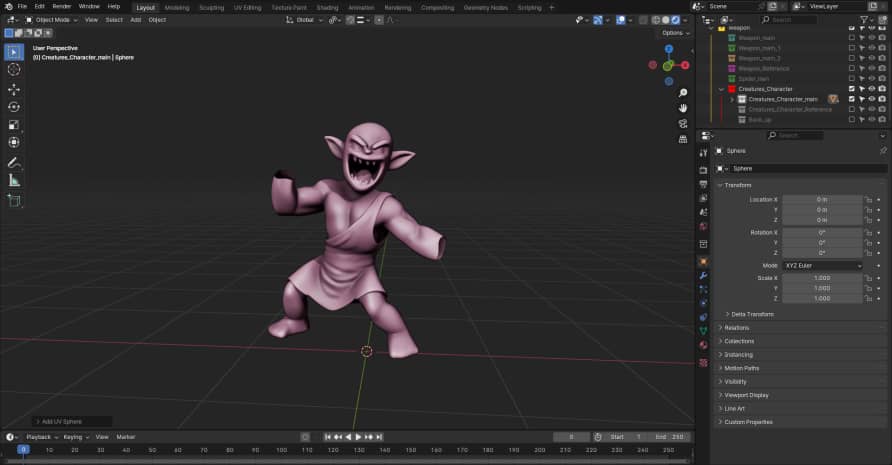Disable Creatures_Character_main in renders camera icon
This screenshot has width=892, height=465.
[x=882, y=99]
